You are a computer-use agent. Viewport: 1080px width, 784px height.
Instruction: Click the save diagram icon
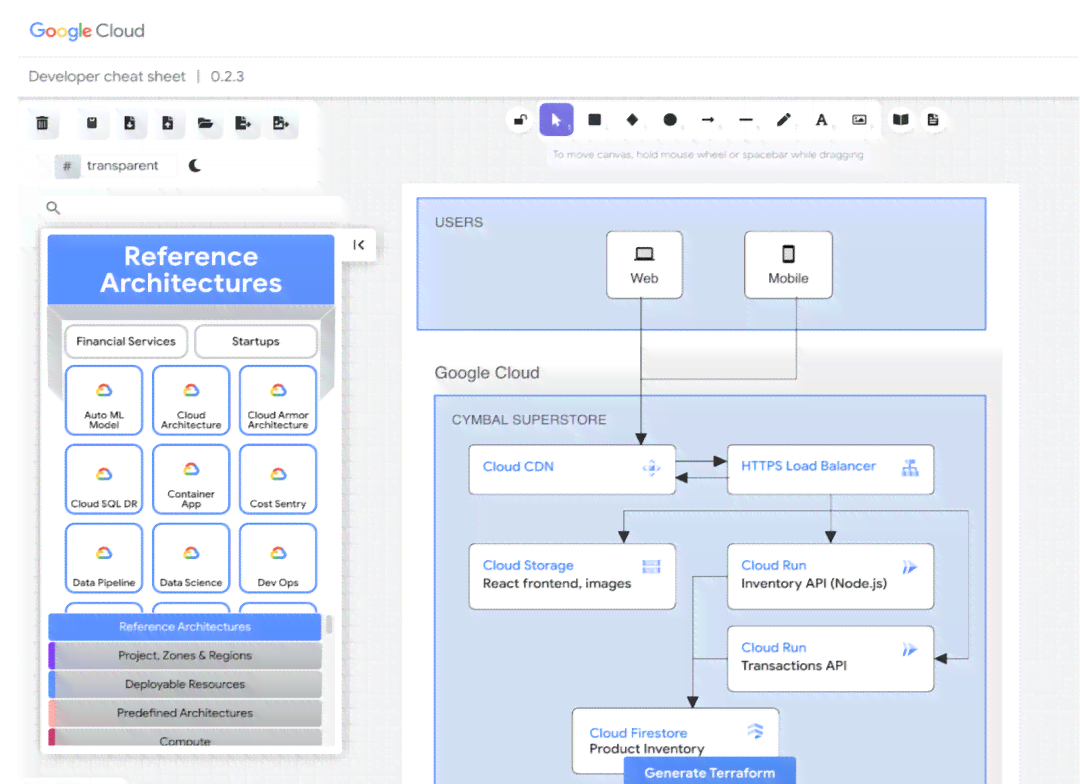coord(92,123)
